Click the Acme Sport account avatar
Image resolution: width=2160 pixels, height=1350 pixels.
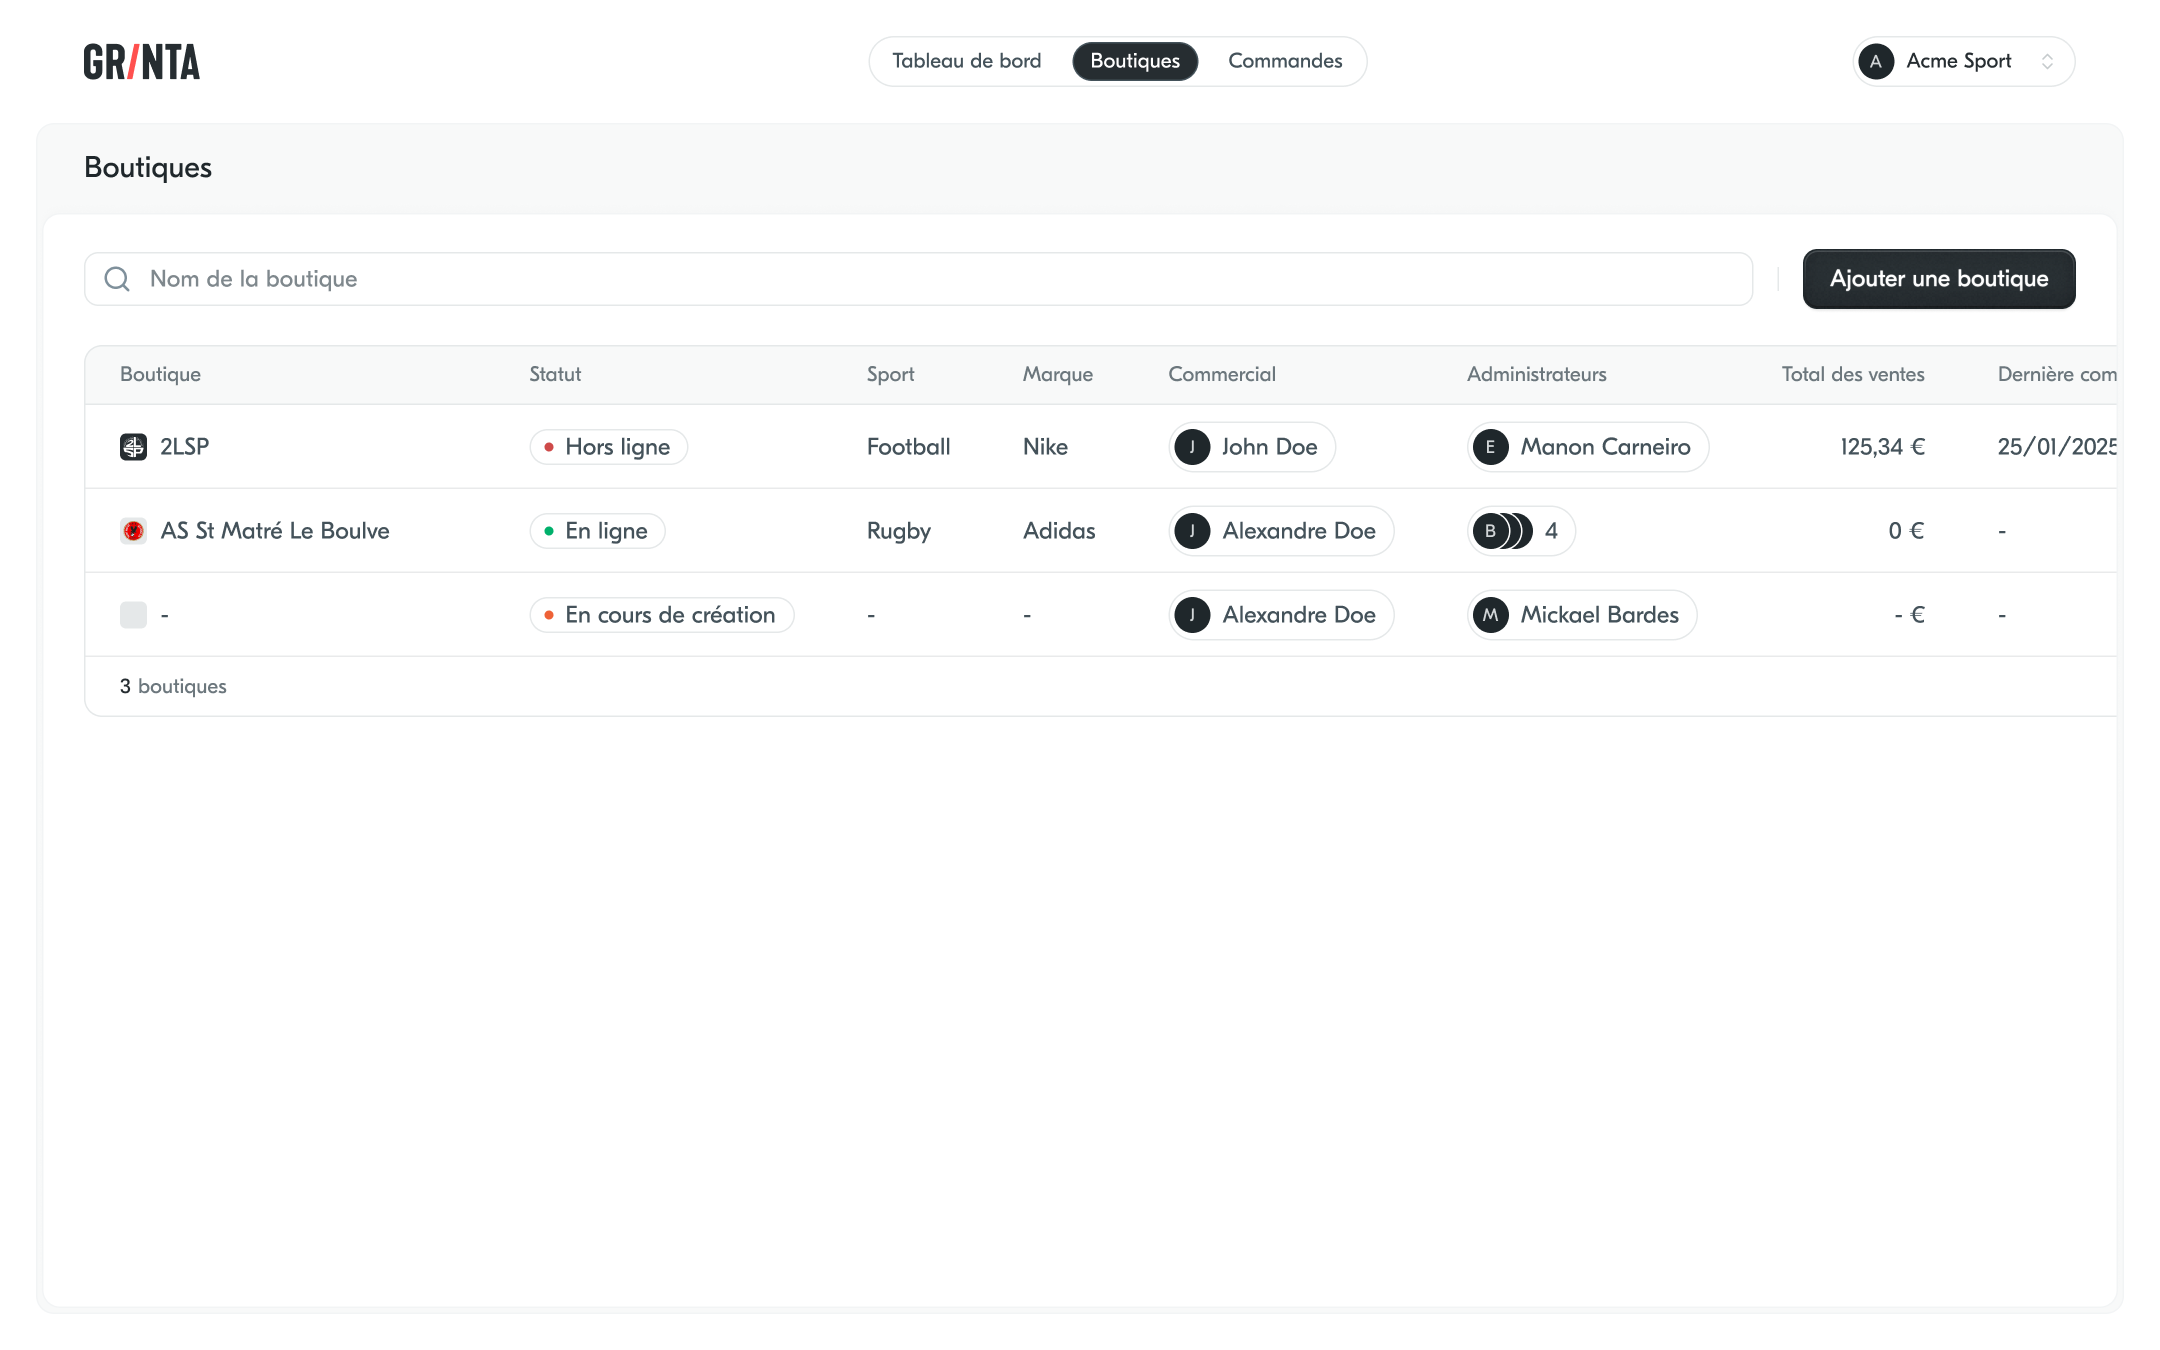tap(1876, 62)
